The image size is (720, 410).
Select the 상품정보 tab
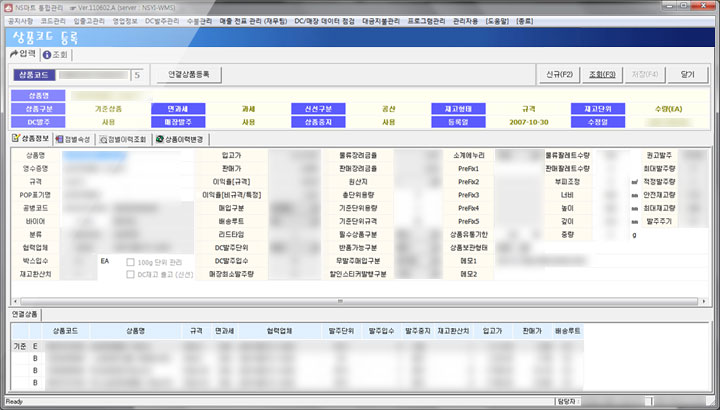[30, 138]
